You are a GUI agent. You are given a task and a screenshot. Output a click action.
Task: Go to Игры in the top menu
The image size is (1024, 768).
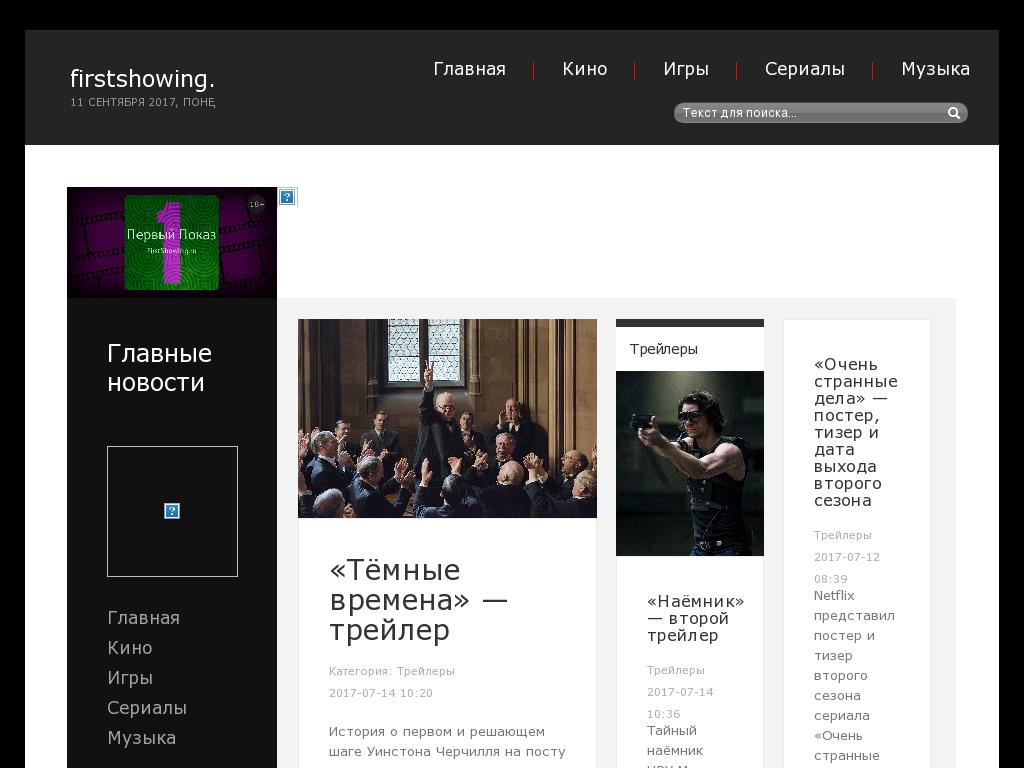coord(686,69)
